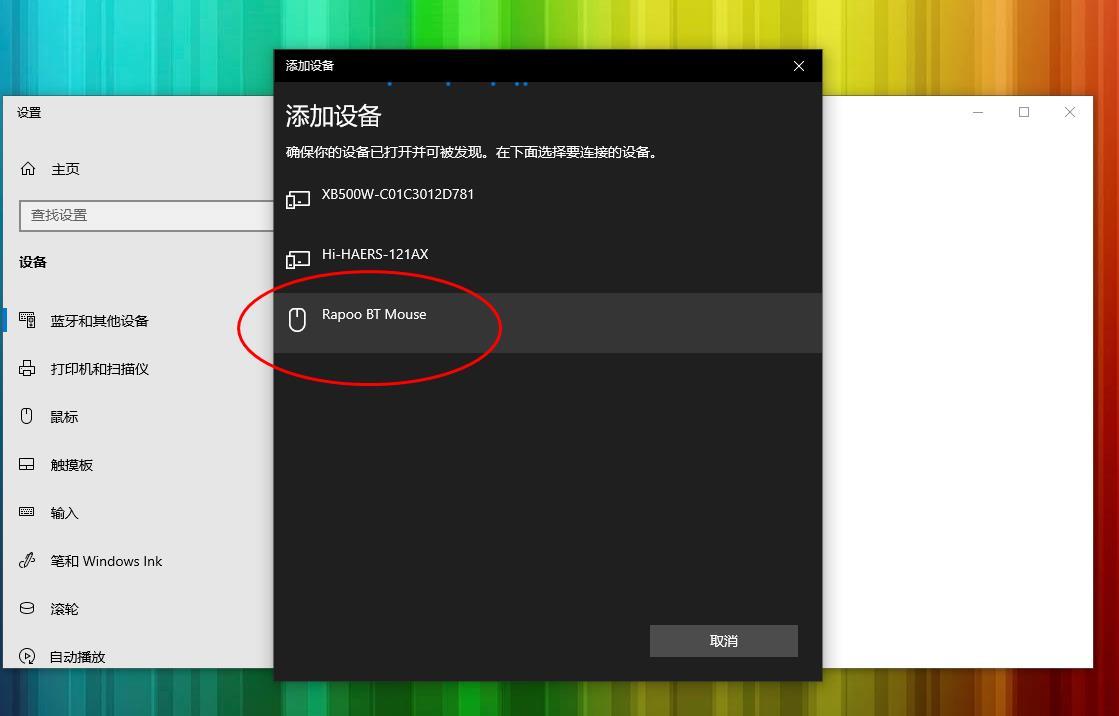Select XB500W-C01C3012D781 device
The height and width of the screenshot is (716, 1119).
pyautogui.click(x=547, y=203)
